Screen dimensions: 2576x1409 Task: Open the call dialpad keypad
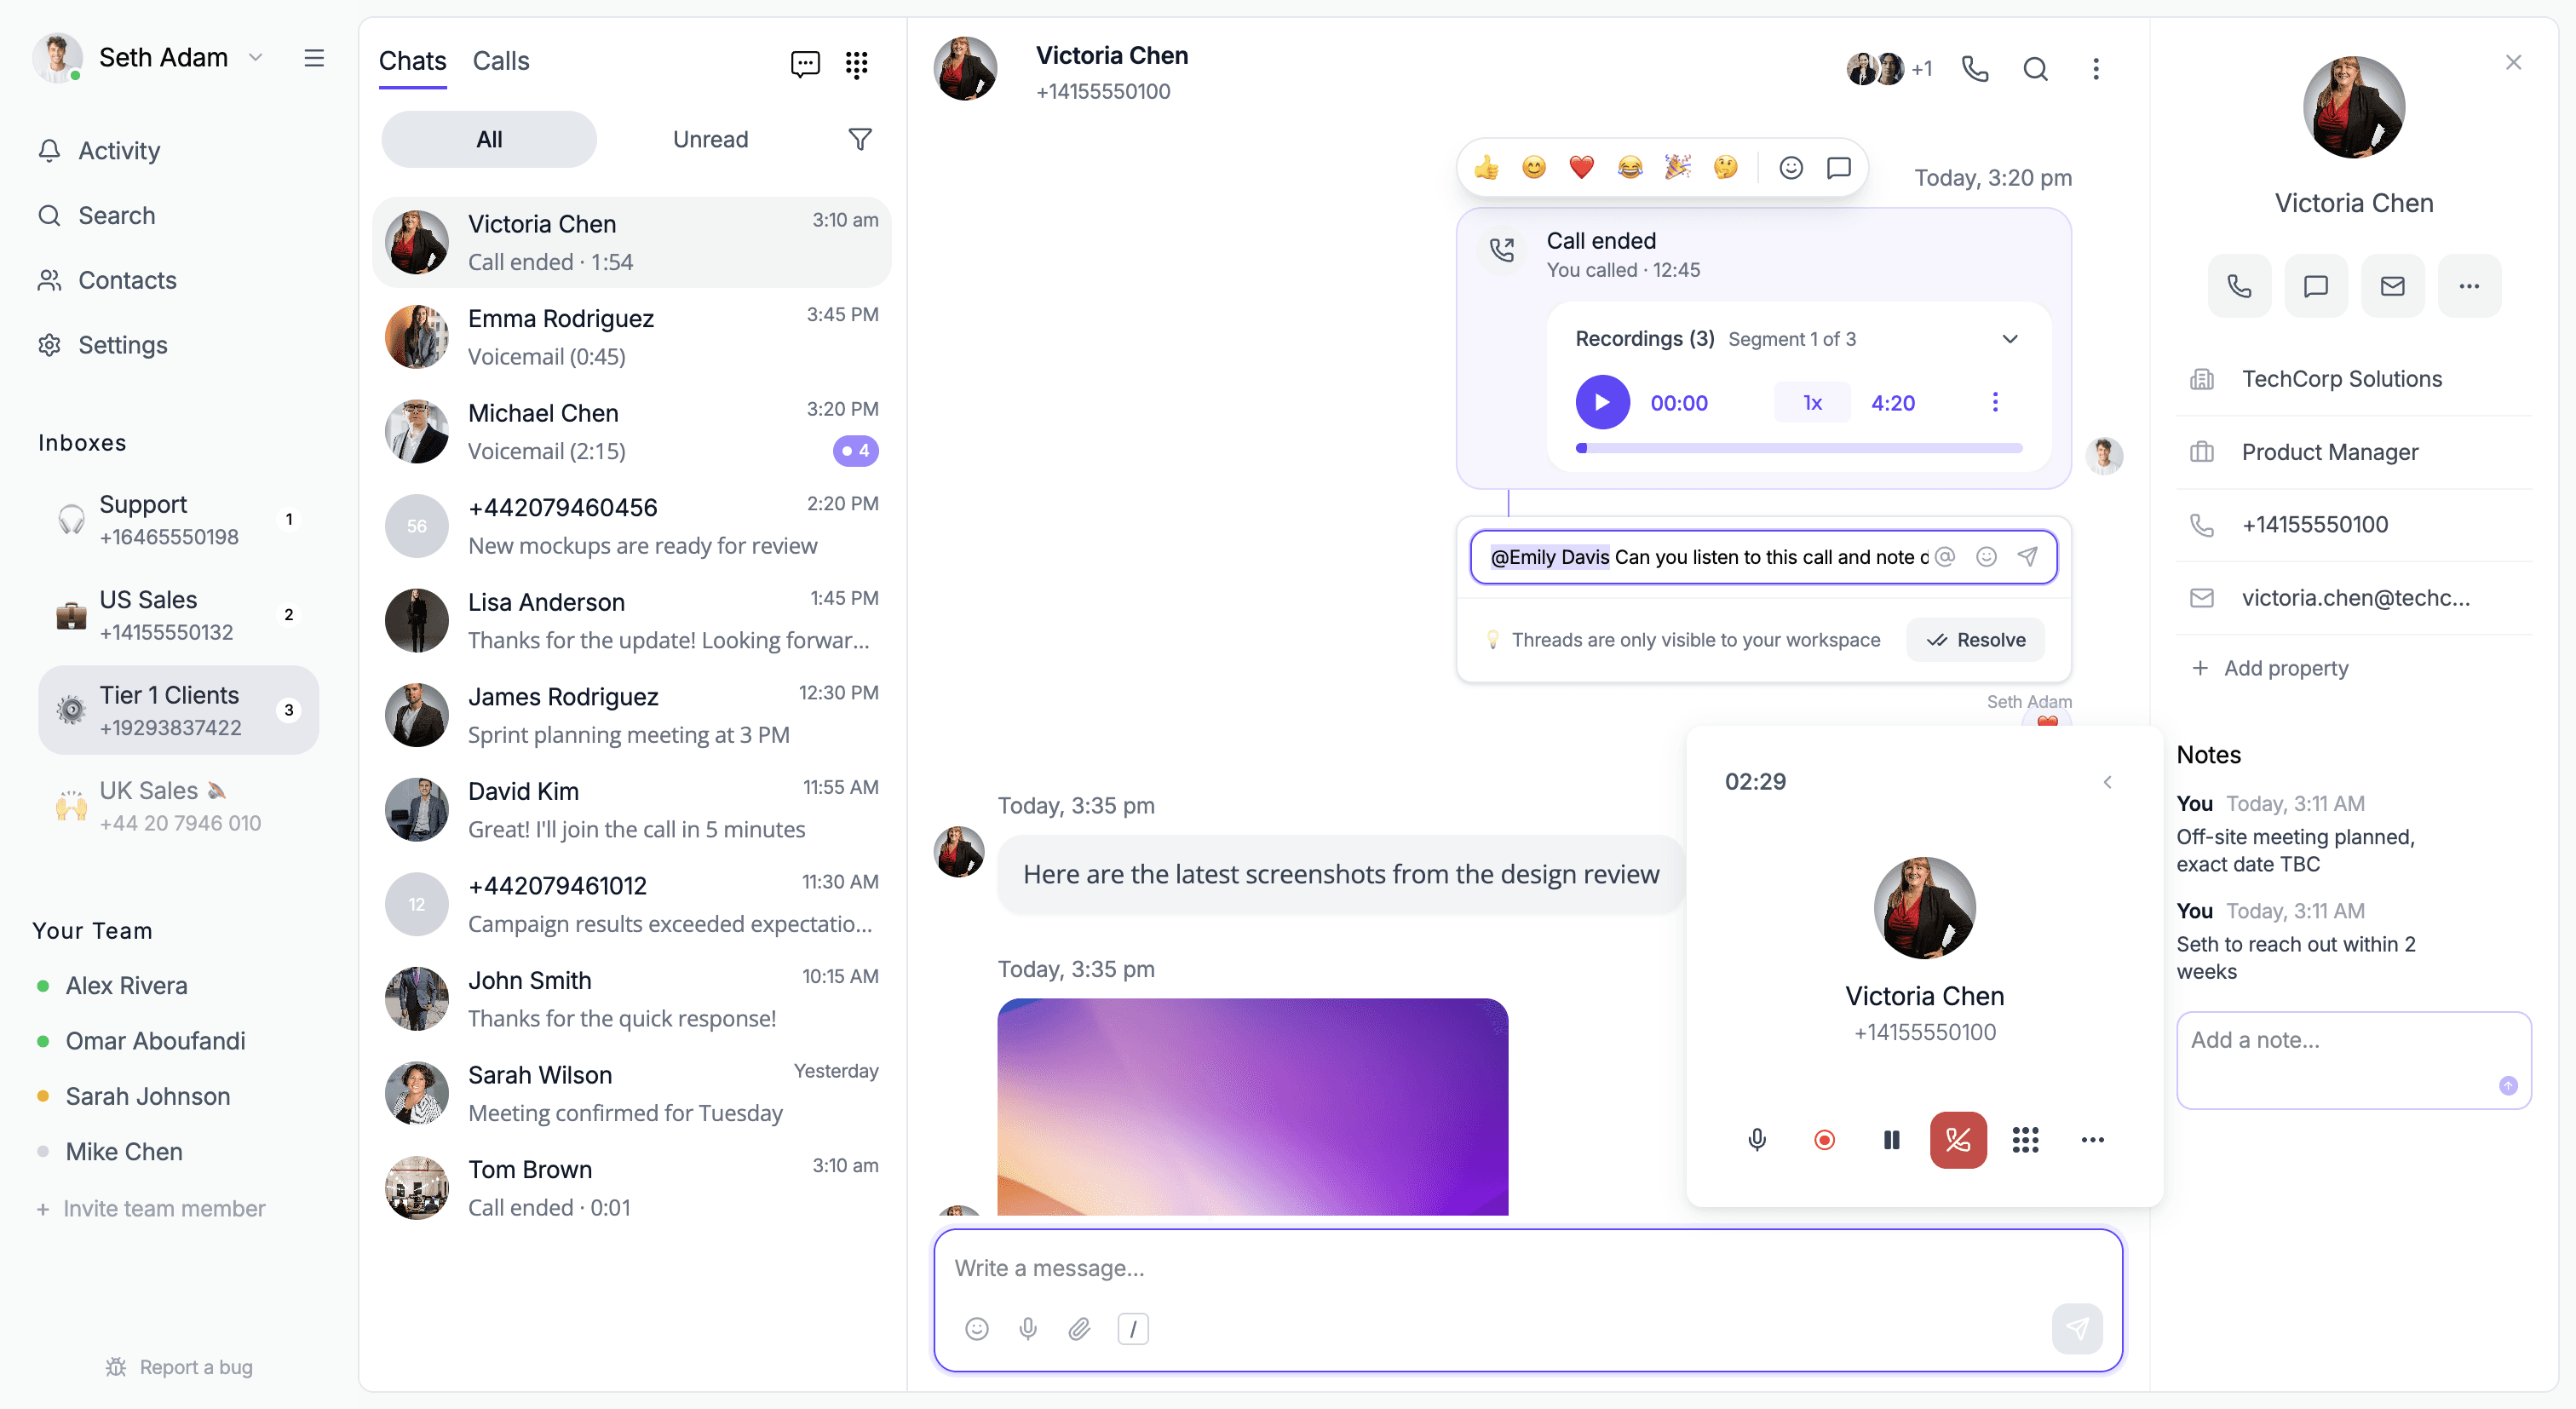point(2025,1139)
